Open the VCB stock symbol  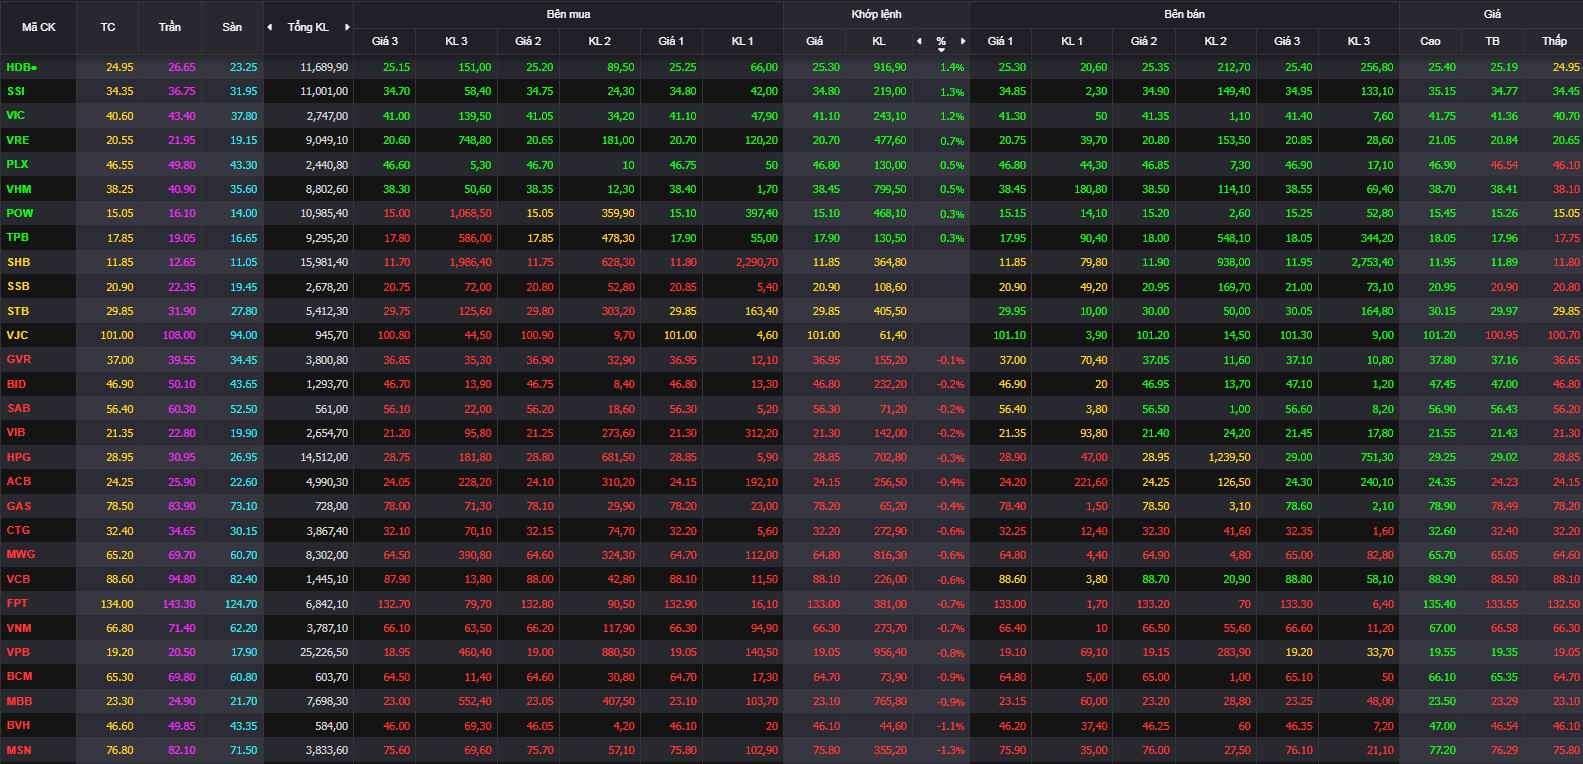pos(18,579)
